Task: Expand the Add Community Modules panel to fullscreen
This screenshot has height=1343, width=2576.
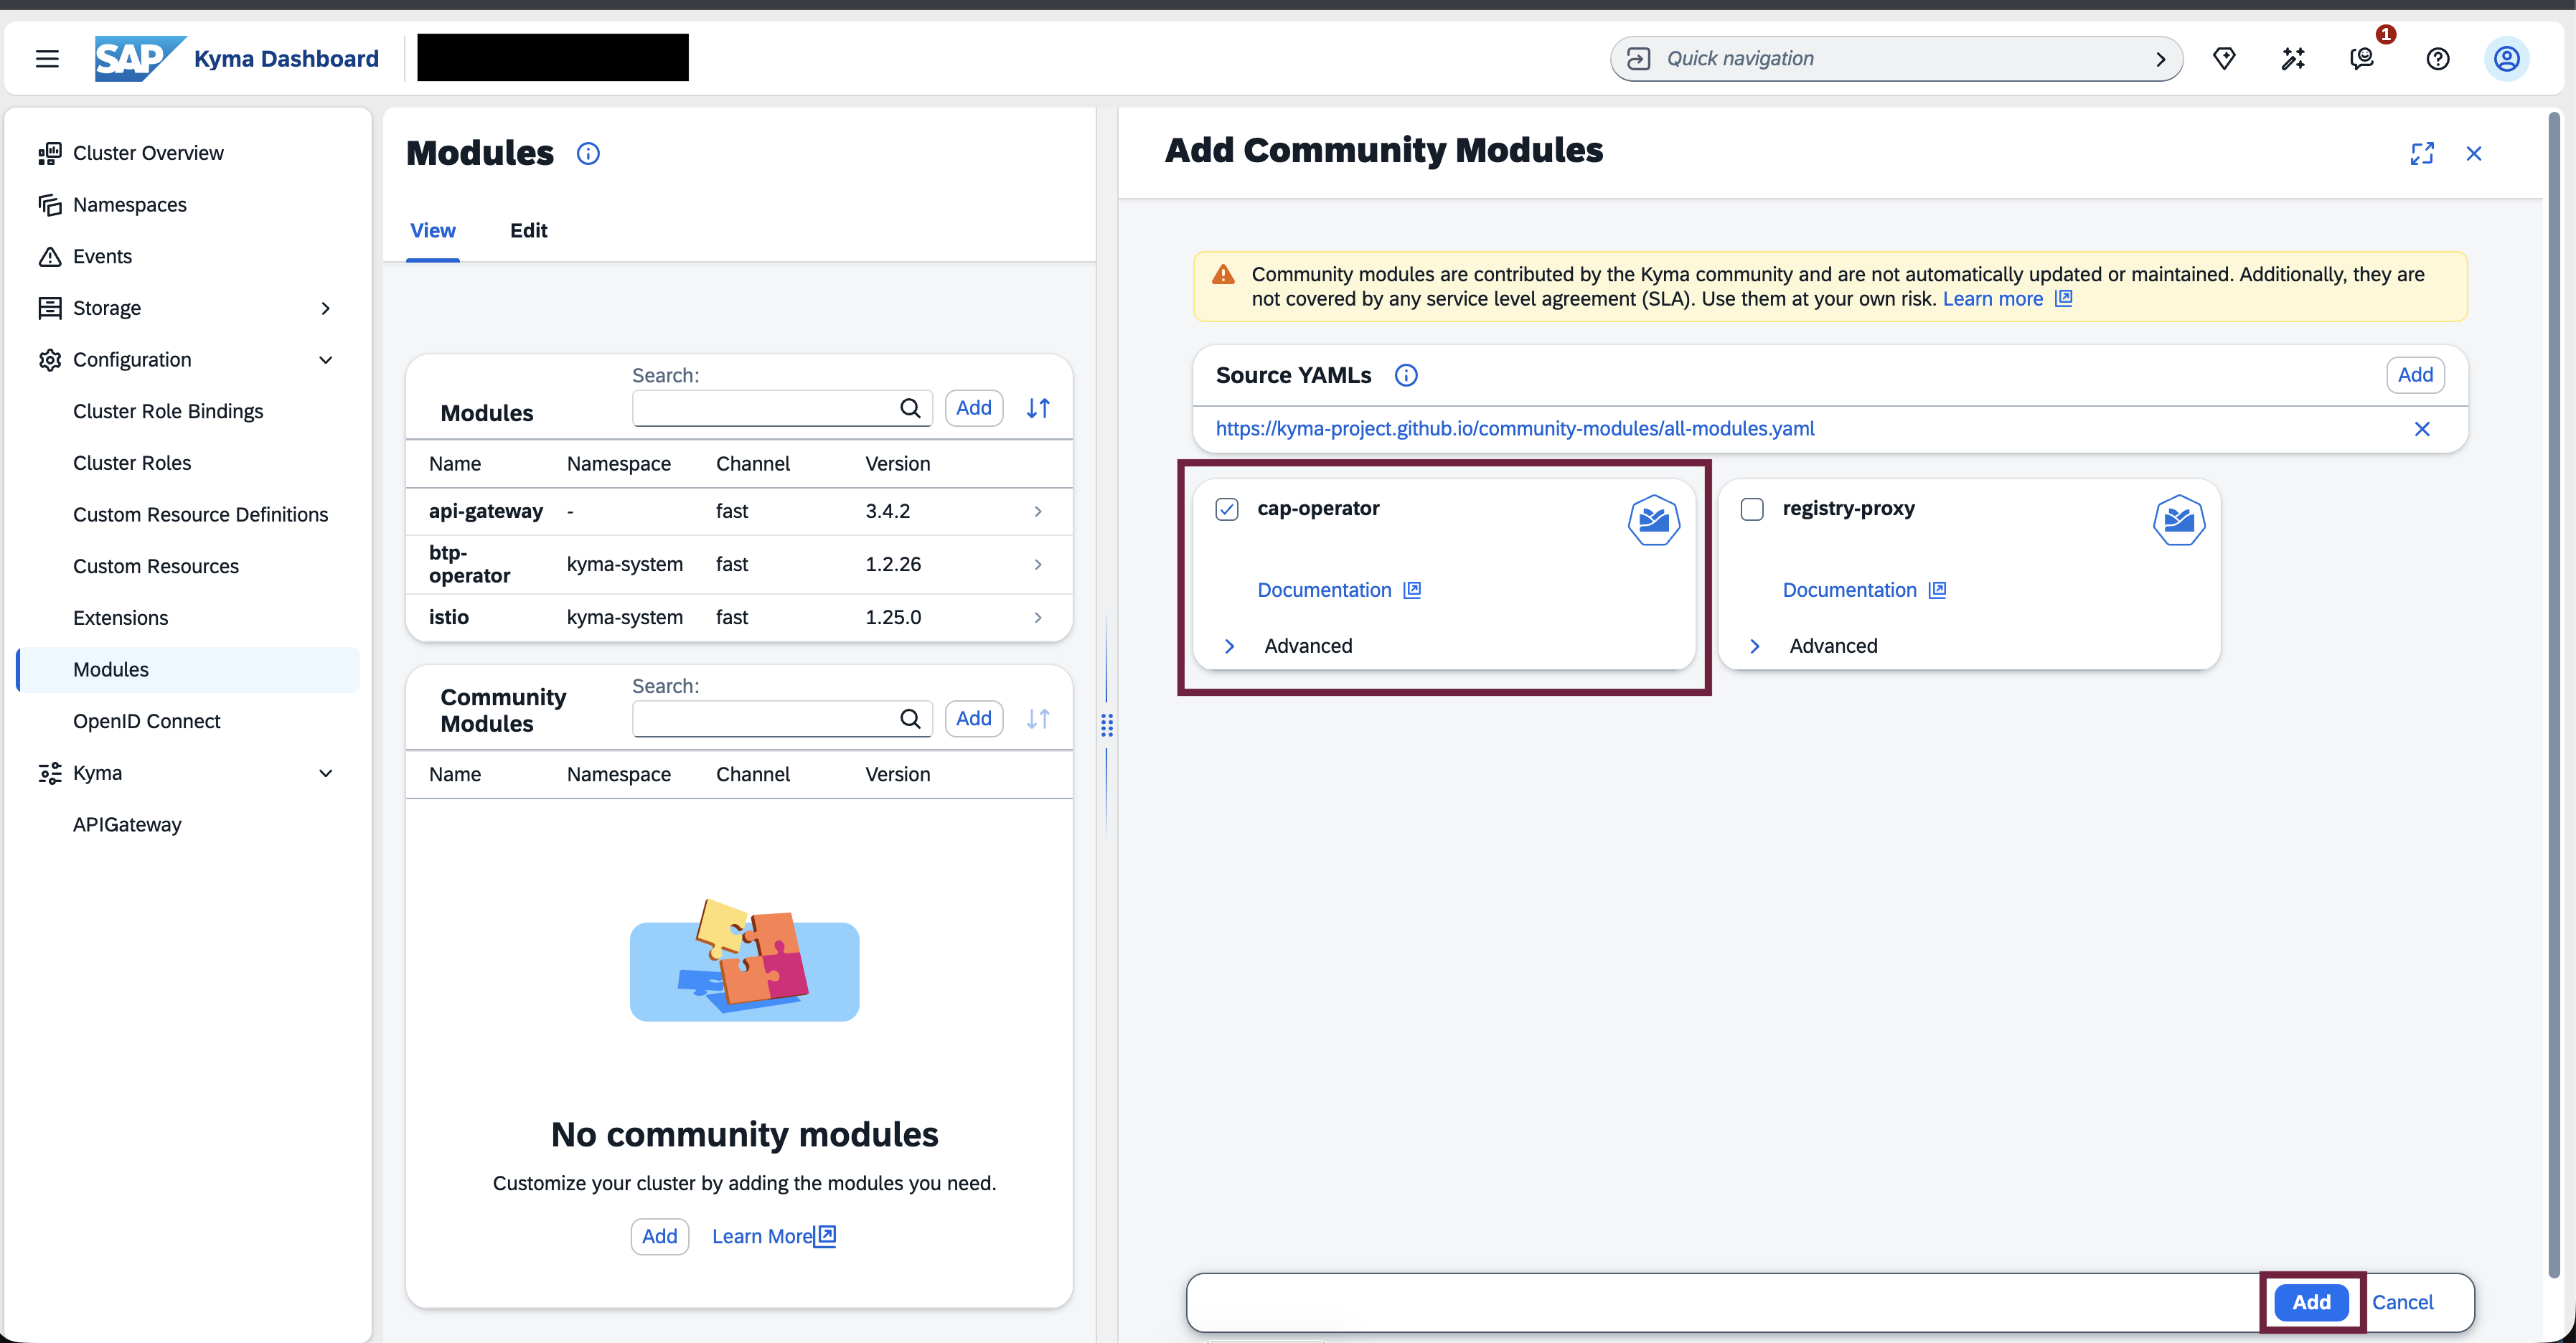Action: [2422, 153]
